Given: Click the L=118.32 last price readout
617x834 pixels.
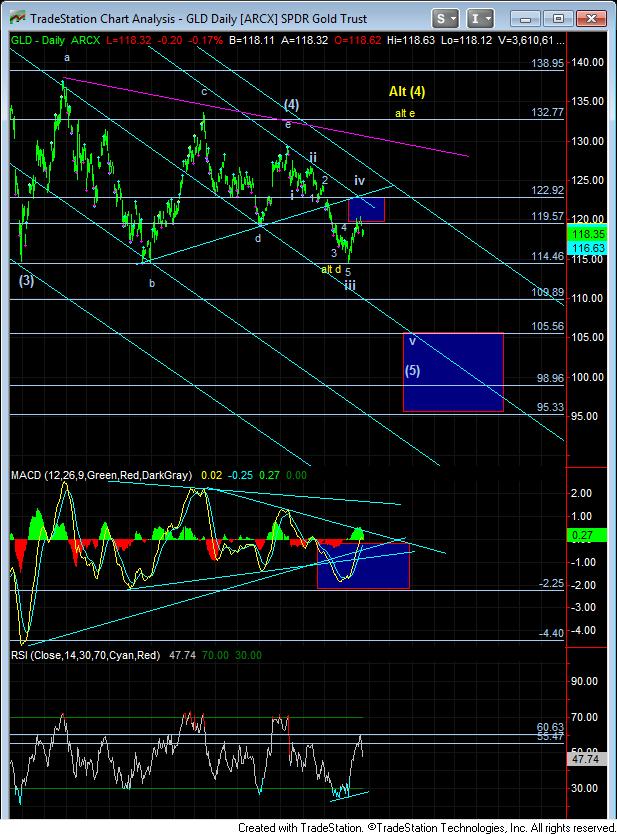Looking at the screenshot, I should tap(129, 40).
